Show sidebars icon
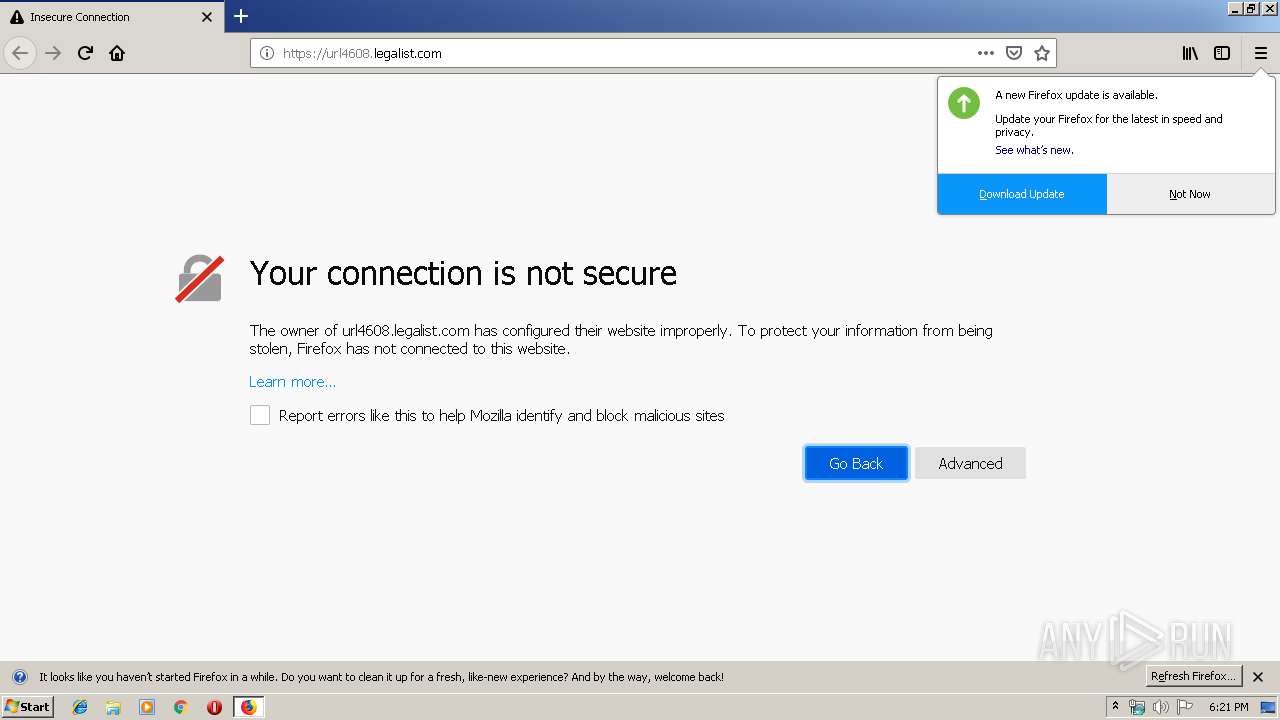The image size is (1280, 720). coord(1222,53)
